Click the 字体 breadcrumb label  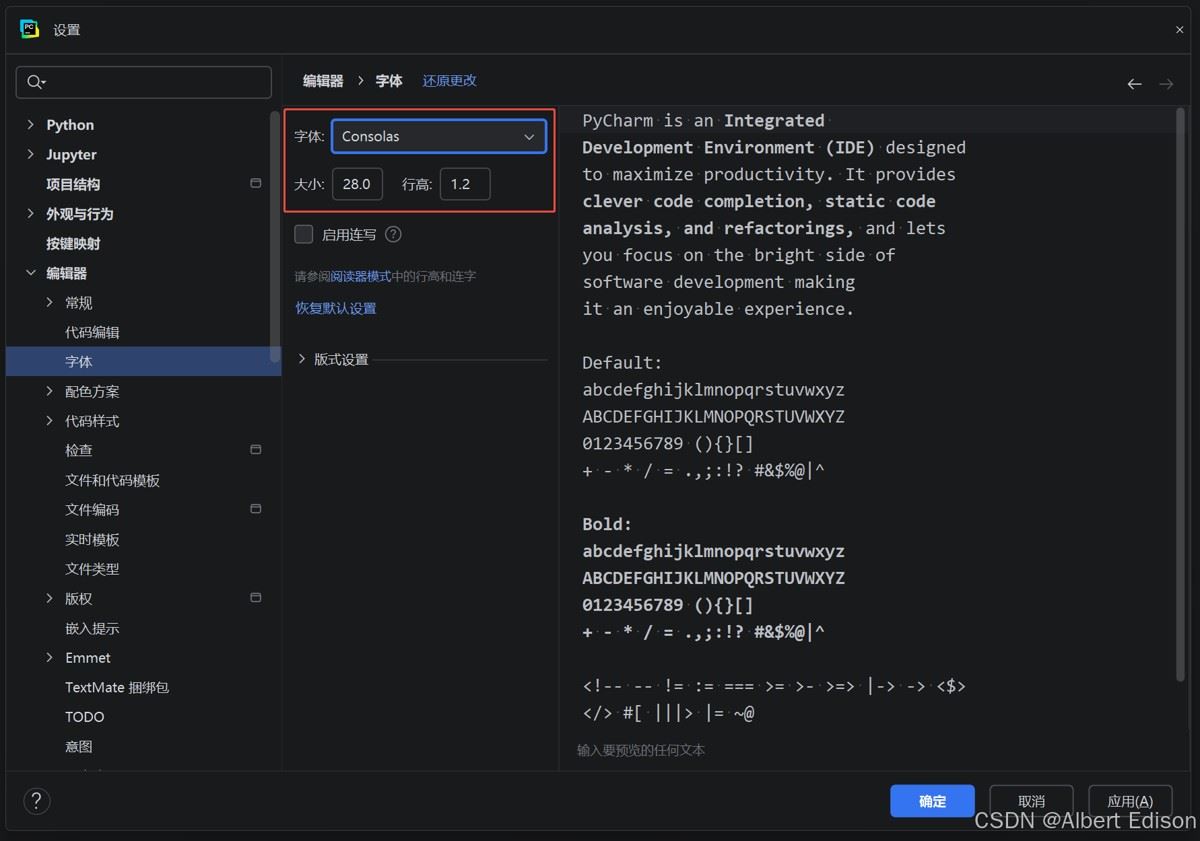pyautogui.click(x=389, y=81)
